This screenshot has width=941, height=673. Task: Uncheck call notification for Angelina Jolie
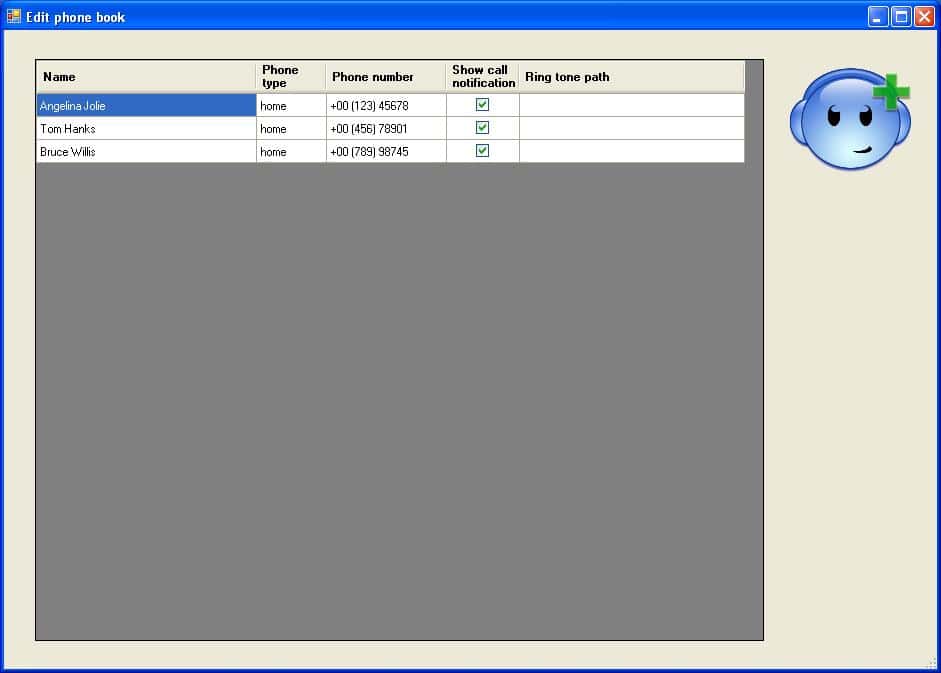point(482,105)
